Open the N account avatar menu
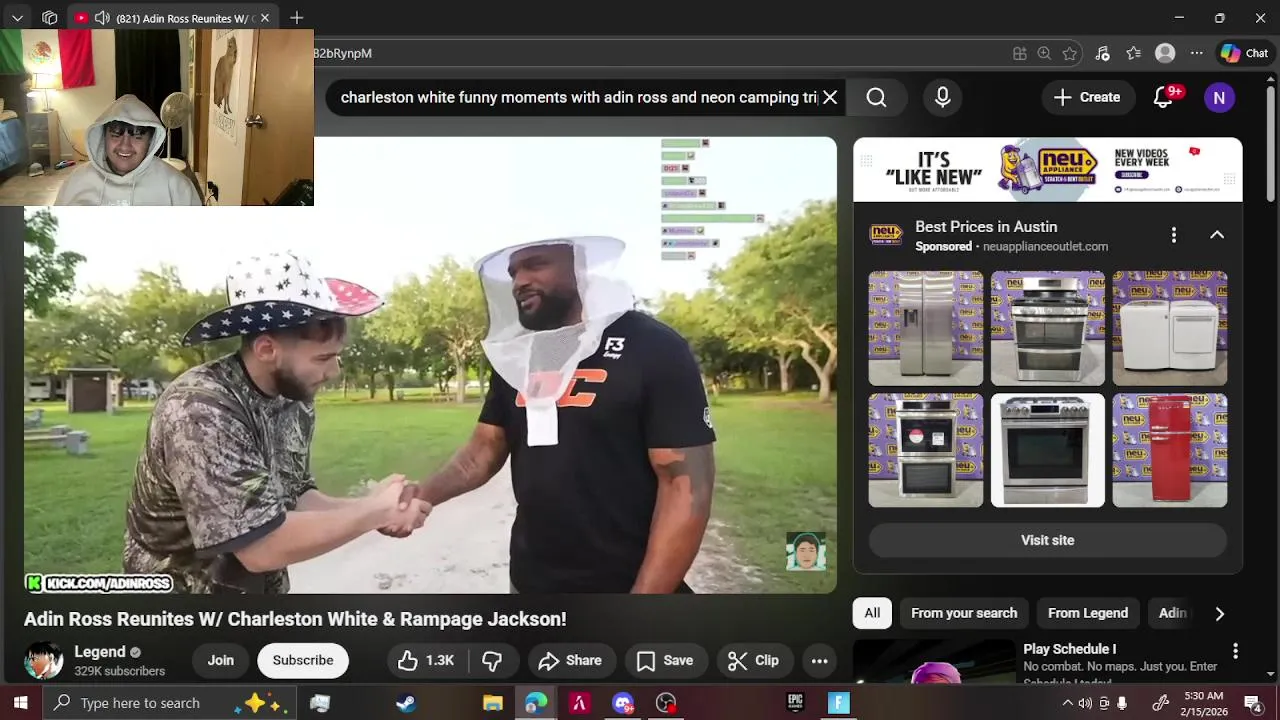Image resolution: width=1280 pixels, height=720 pixels. (x=1219, y=97)
